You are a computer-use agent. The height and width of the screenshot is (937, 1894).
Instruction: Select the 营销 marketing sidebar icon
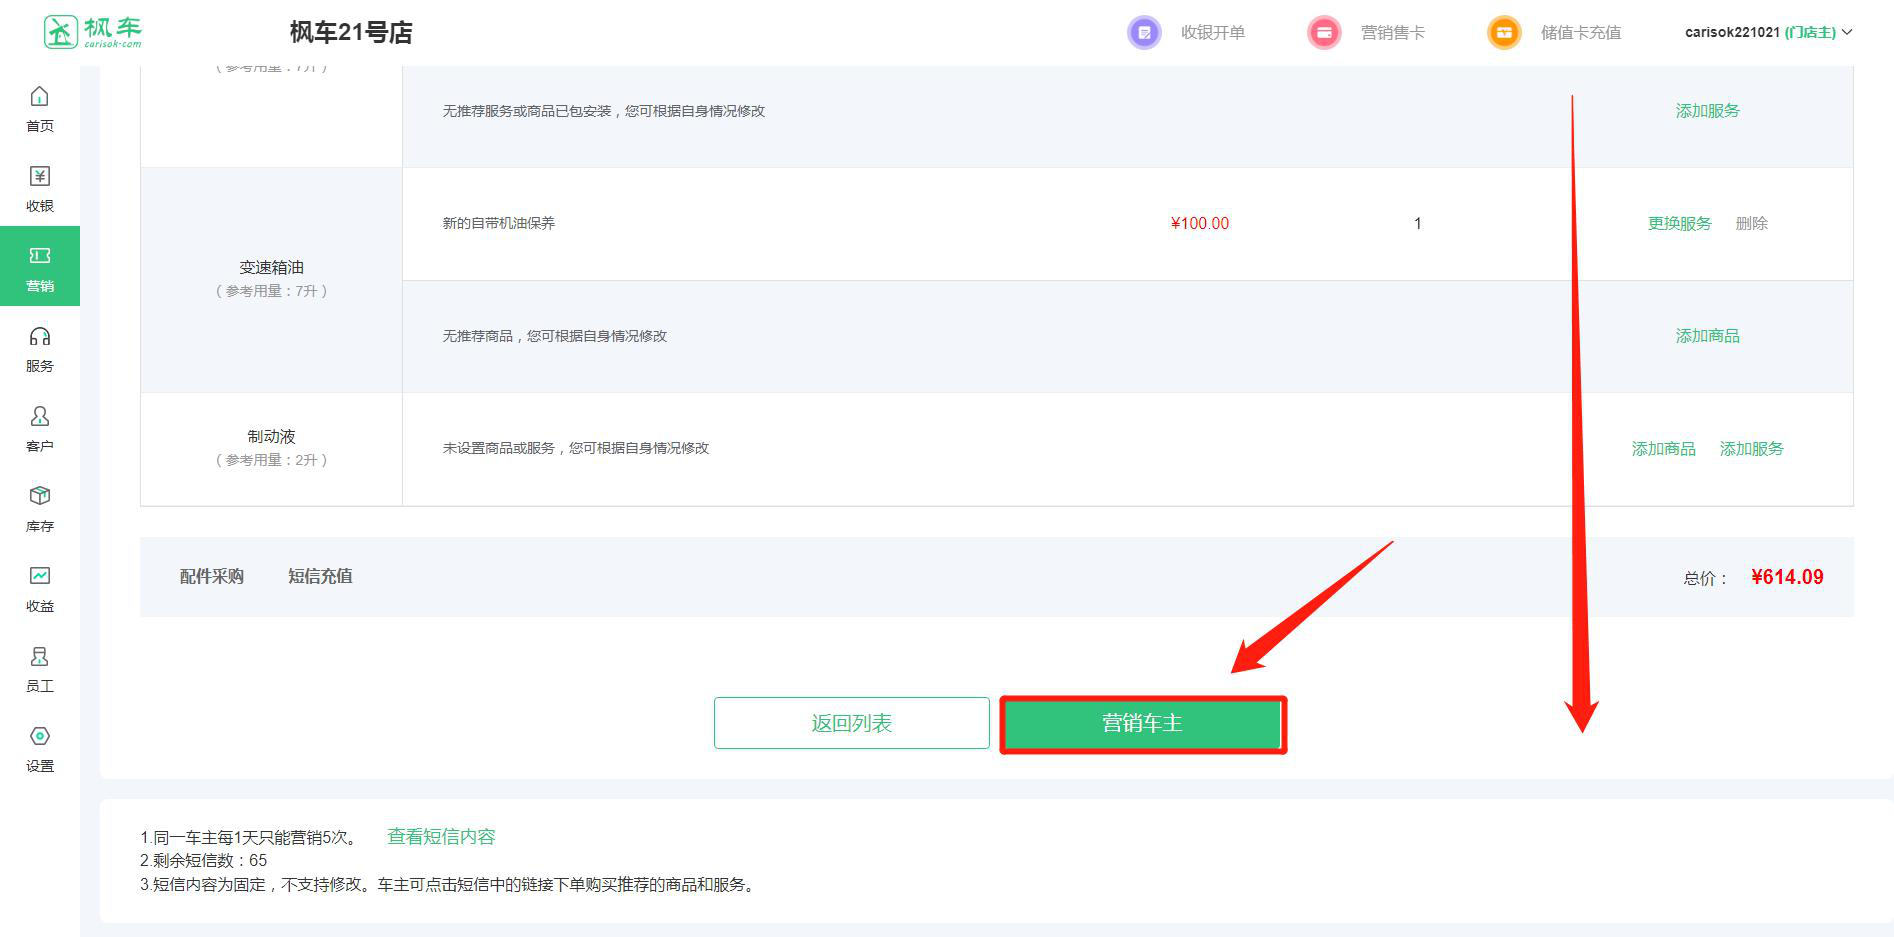[x=40, y=256]
